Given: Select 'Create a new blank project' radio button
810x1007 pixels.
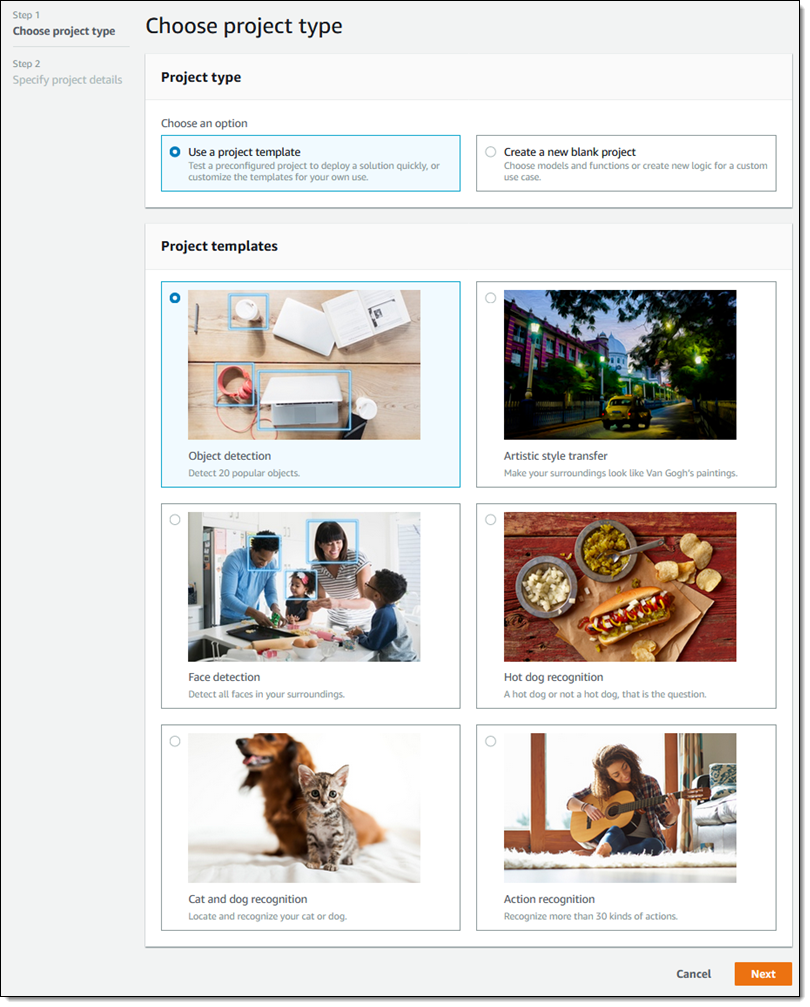Looking at the screenshot, I should (491, 152).
